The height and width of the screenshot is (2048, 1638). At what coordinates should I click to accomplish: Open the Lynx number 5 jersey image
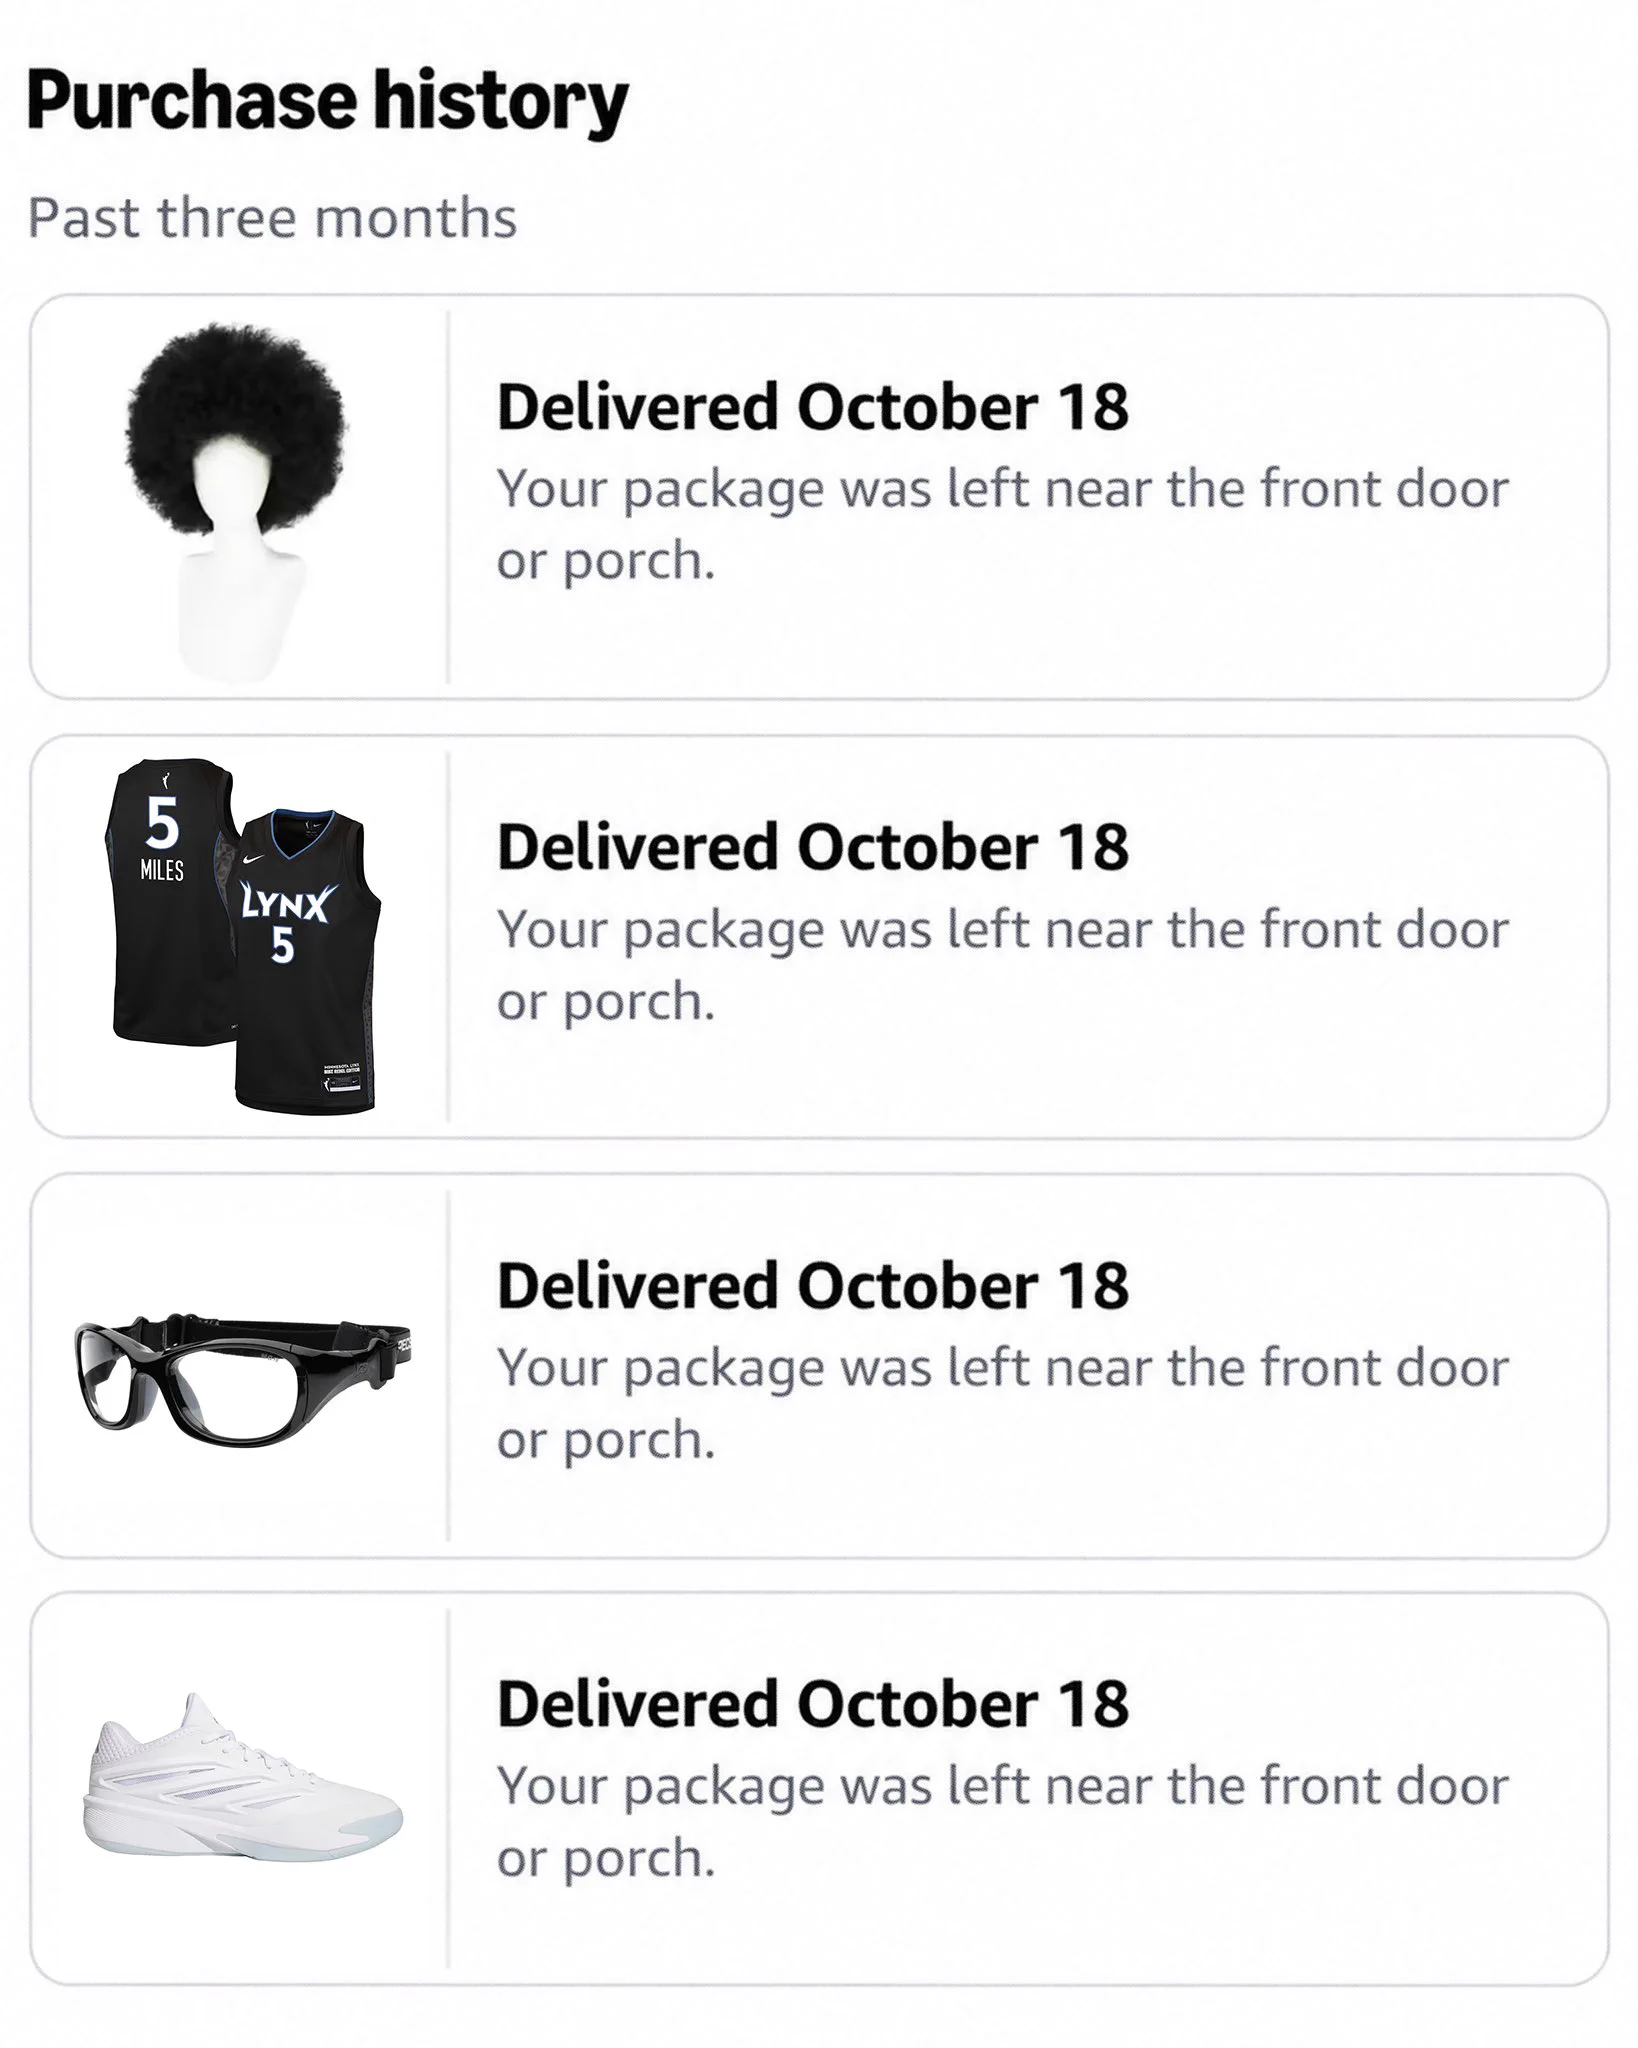245,936
